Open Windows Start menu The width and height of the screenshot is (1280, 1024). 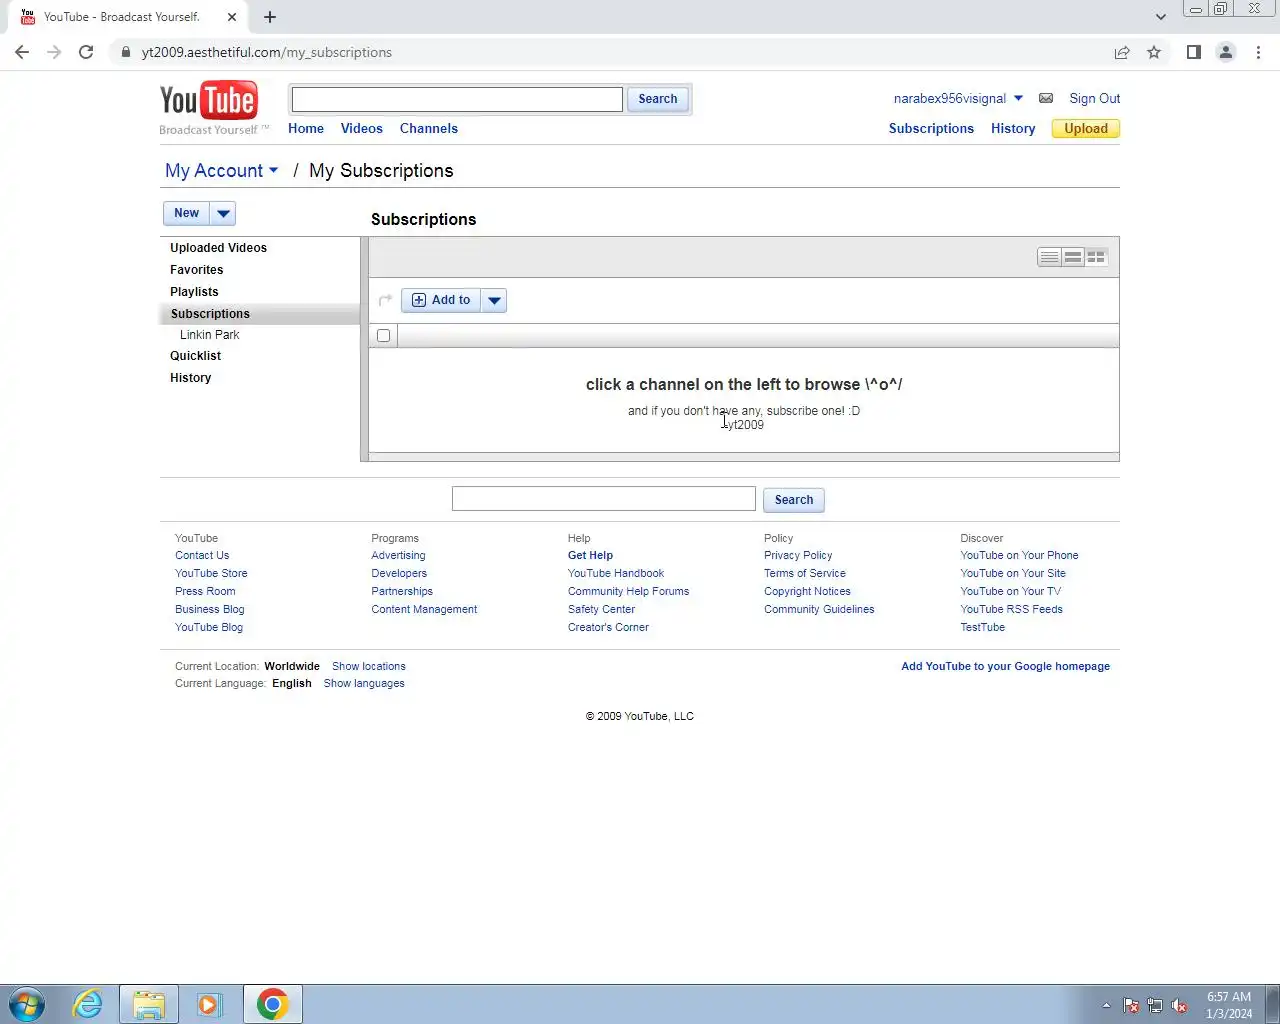[x=27, y=1004]
